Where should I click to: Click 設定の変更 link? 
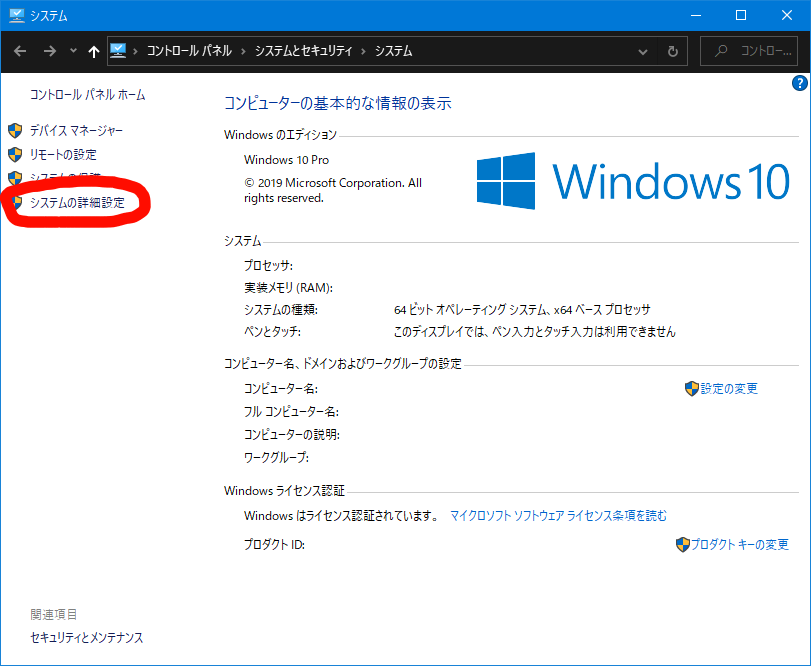click(729, 388)
